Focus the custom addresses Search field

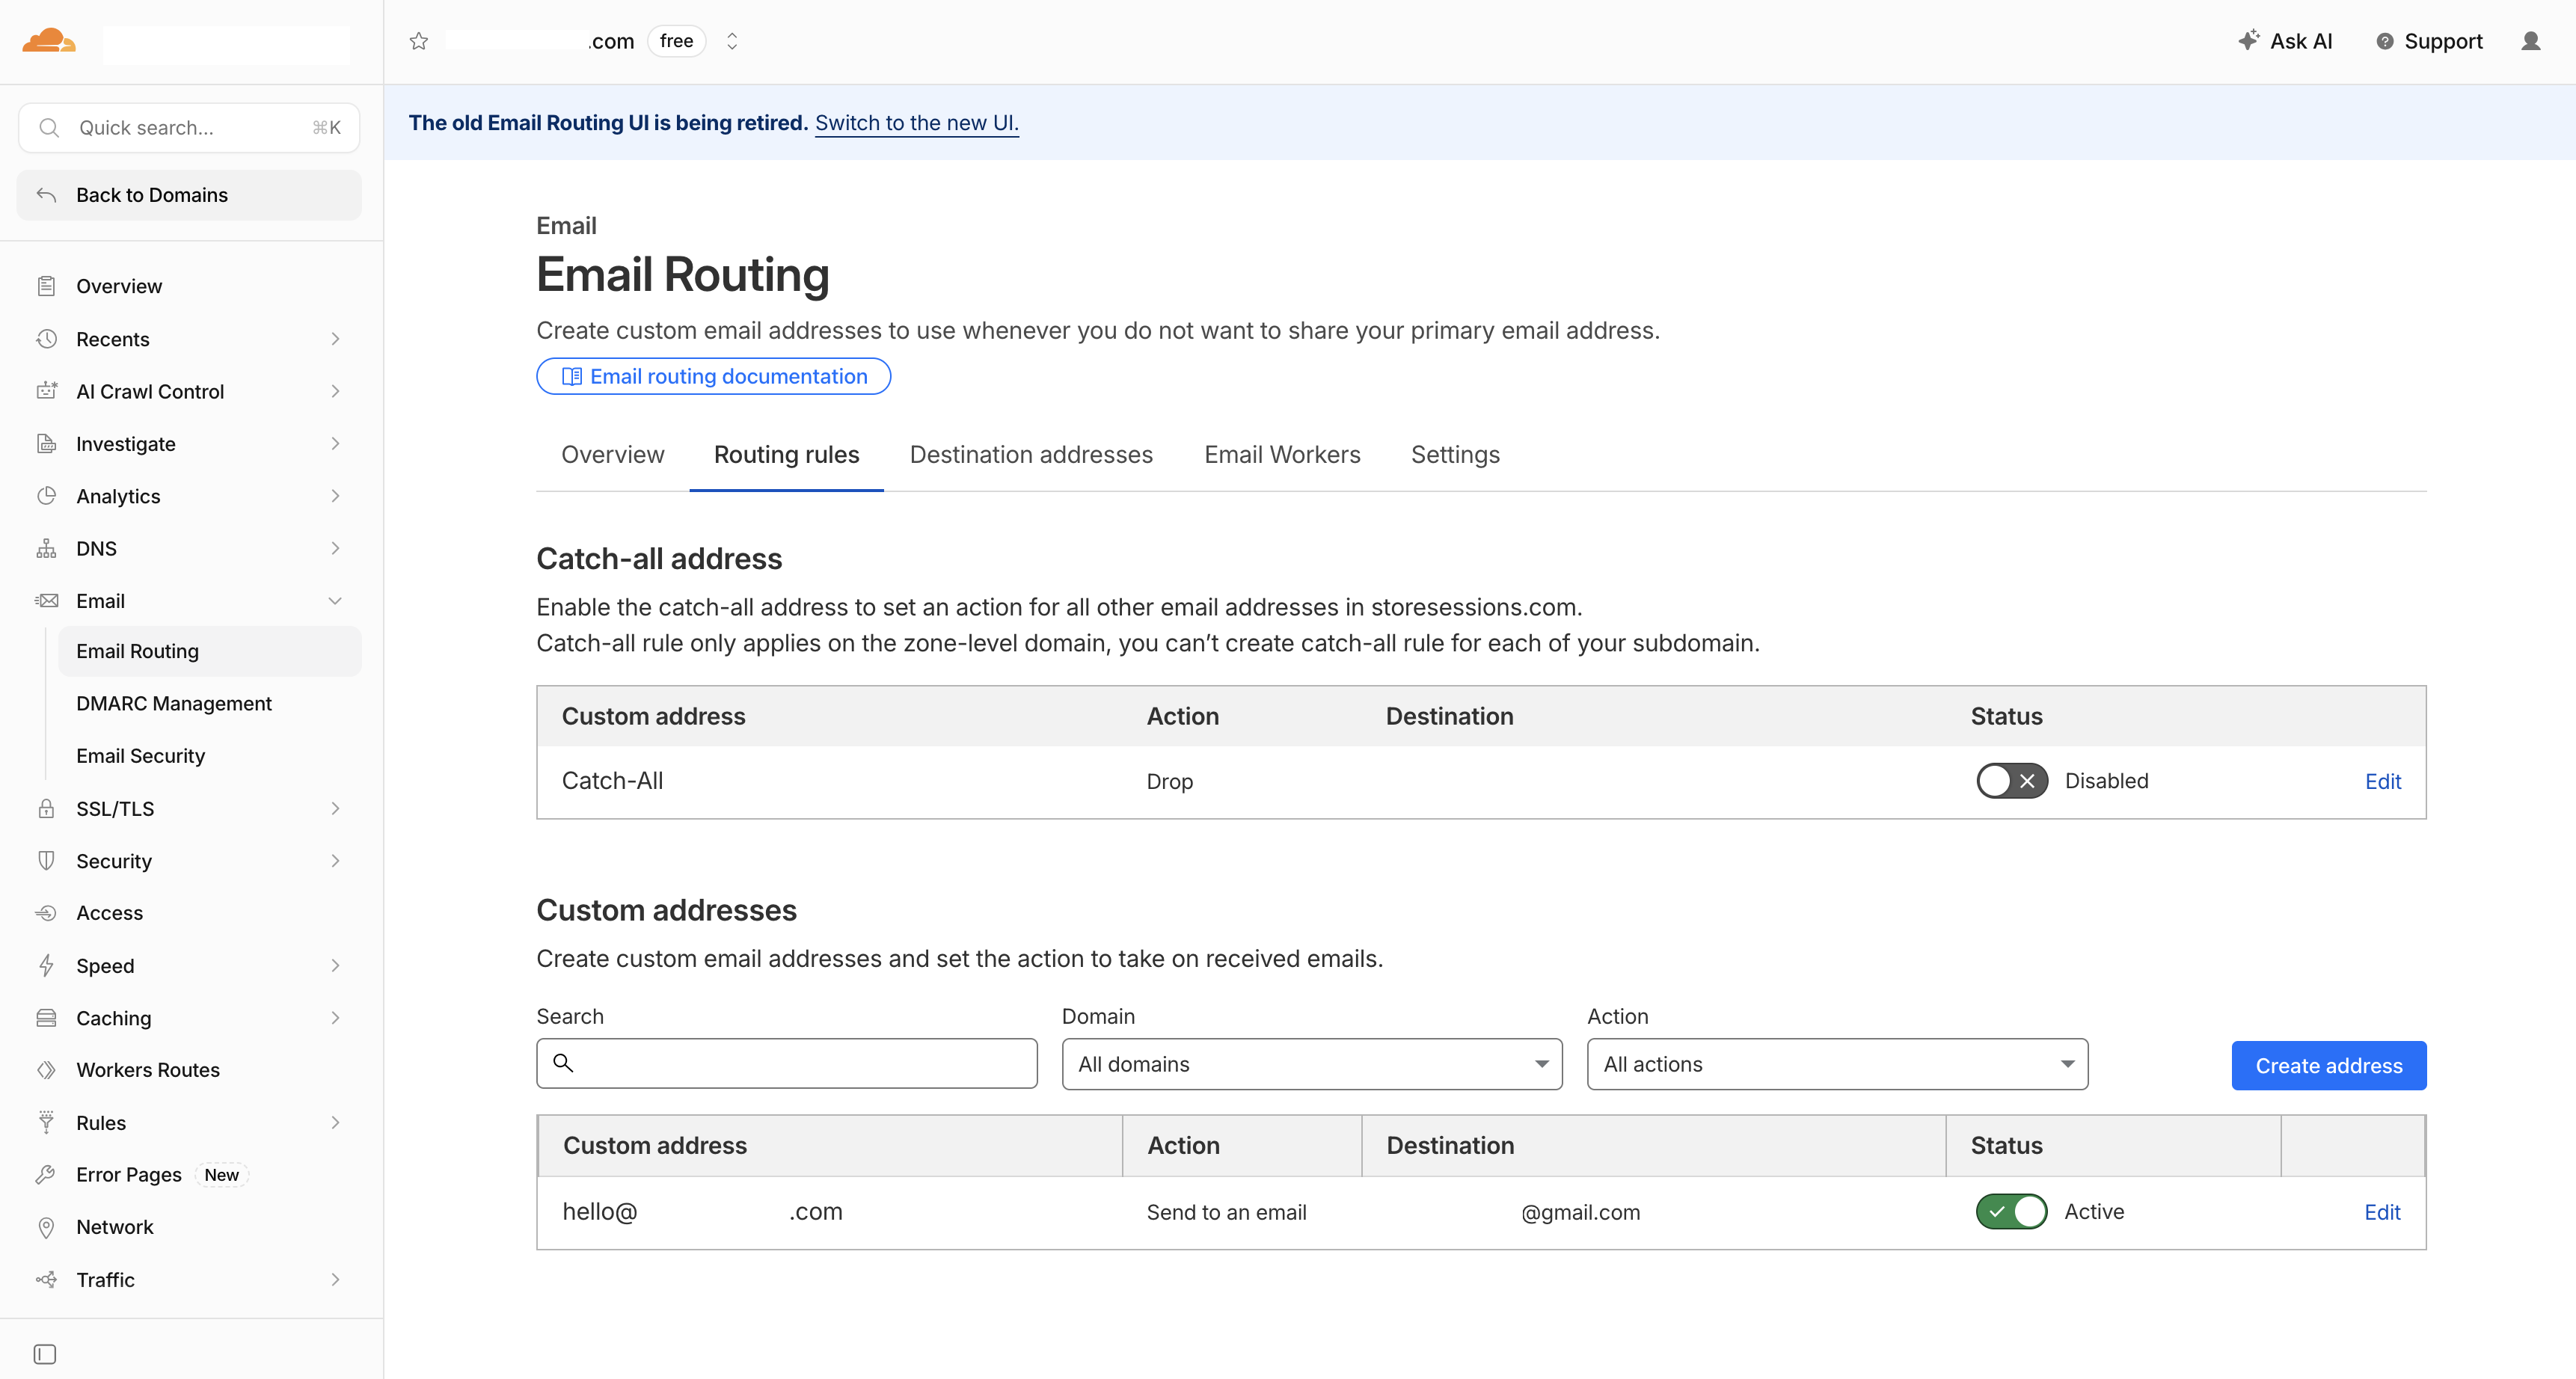coord(787,1063)
